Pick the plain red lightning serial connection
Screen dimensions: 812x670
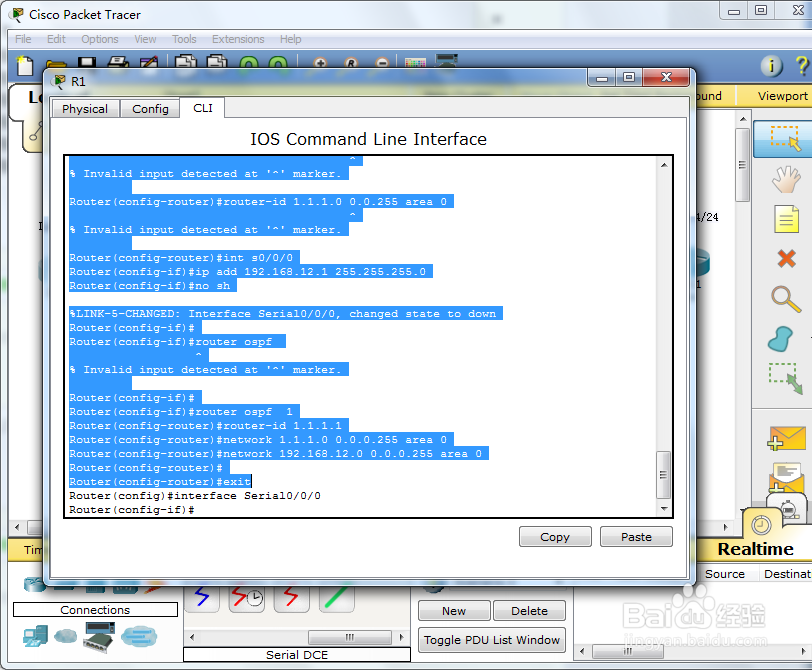[292, 597]
